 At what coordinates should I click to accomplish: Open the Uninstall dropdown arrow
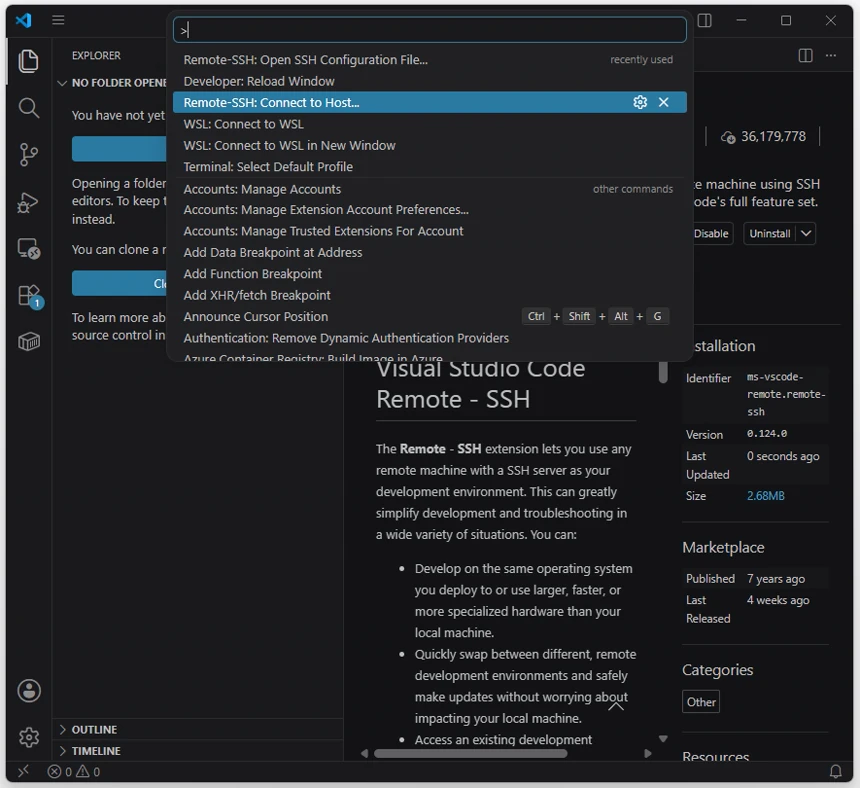(x=806, y=234)
